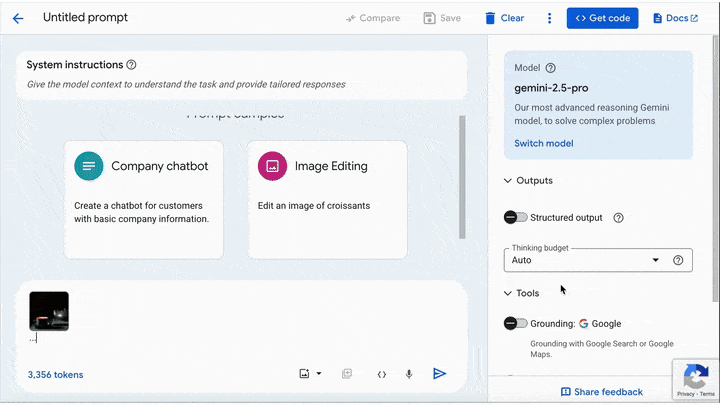The height and width of the screenshot is (405, 720).
Task: Turn on Grounding with Google toggle
Action: [516, 323]
